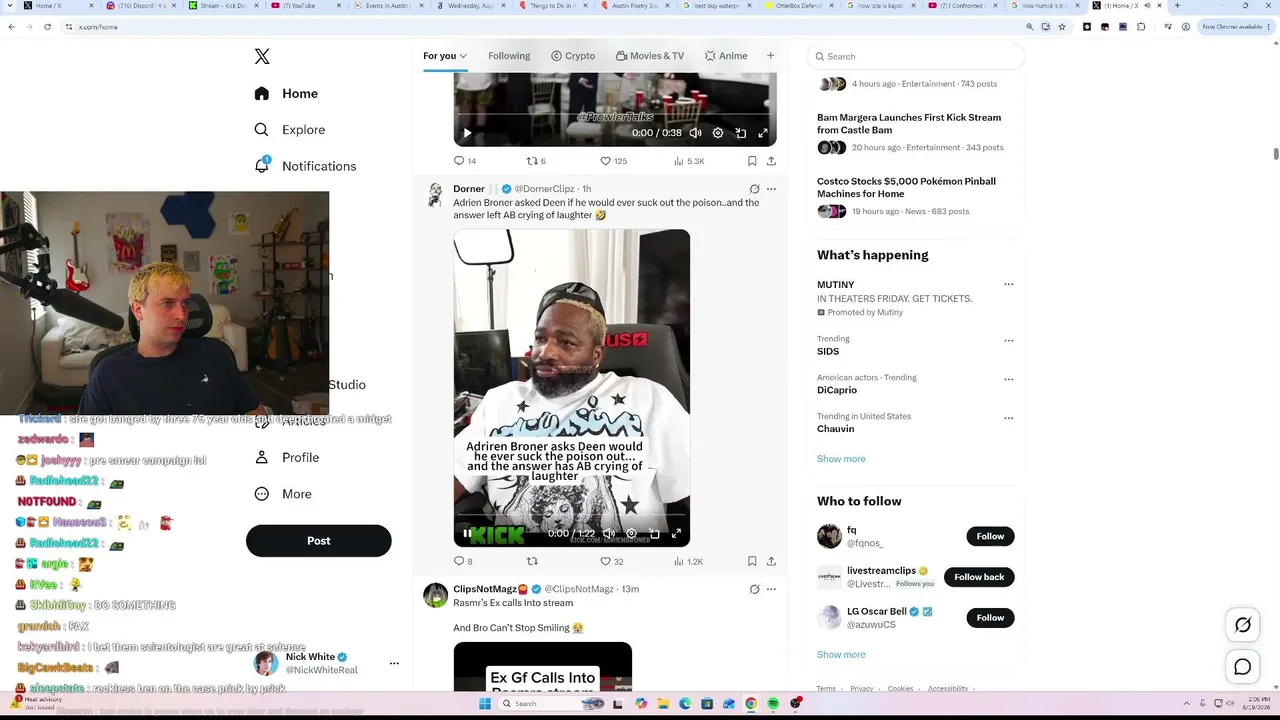Open the Grok floating button
This screenshot has width=1280, height=720.
pyautogui.click(x=1243, y=625)
